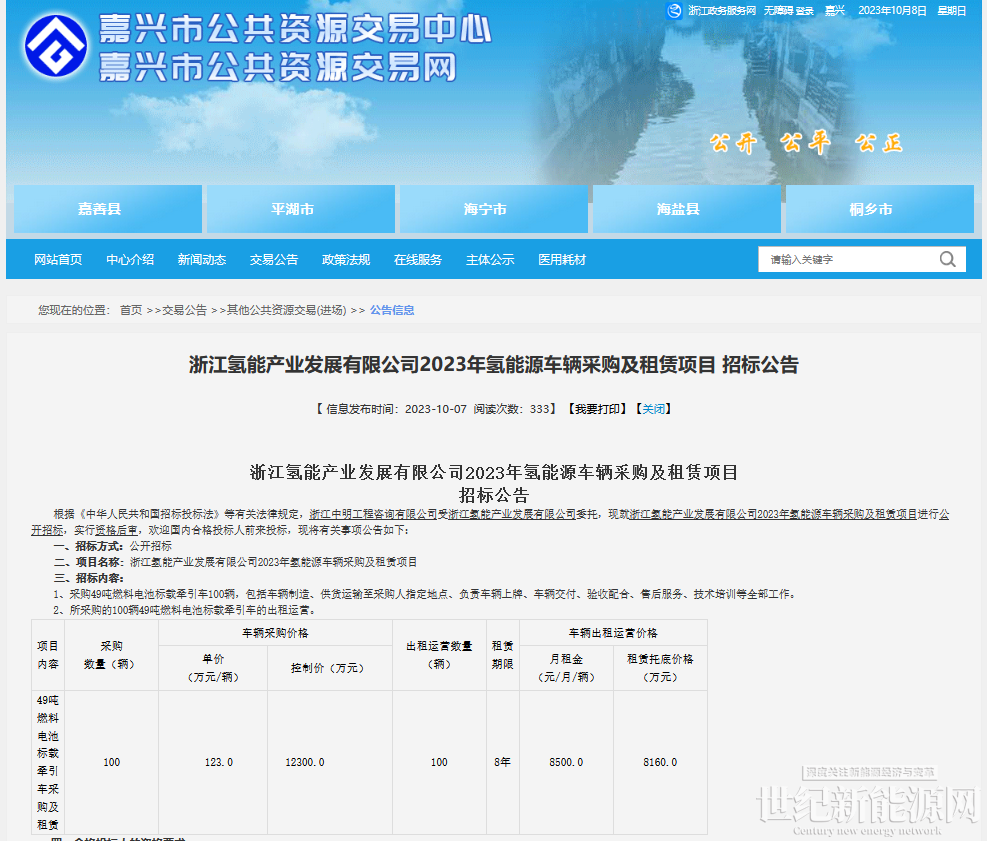Open 主体公示 menu item

coord(490,259)
